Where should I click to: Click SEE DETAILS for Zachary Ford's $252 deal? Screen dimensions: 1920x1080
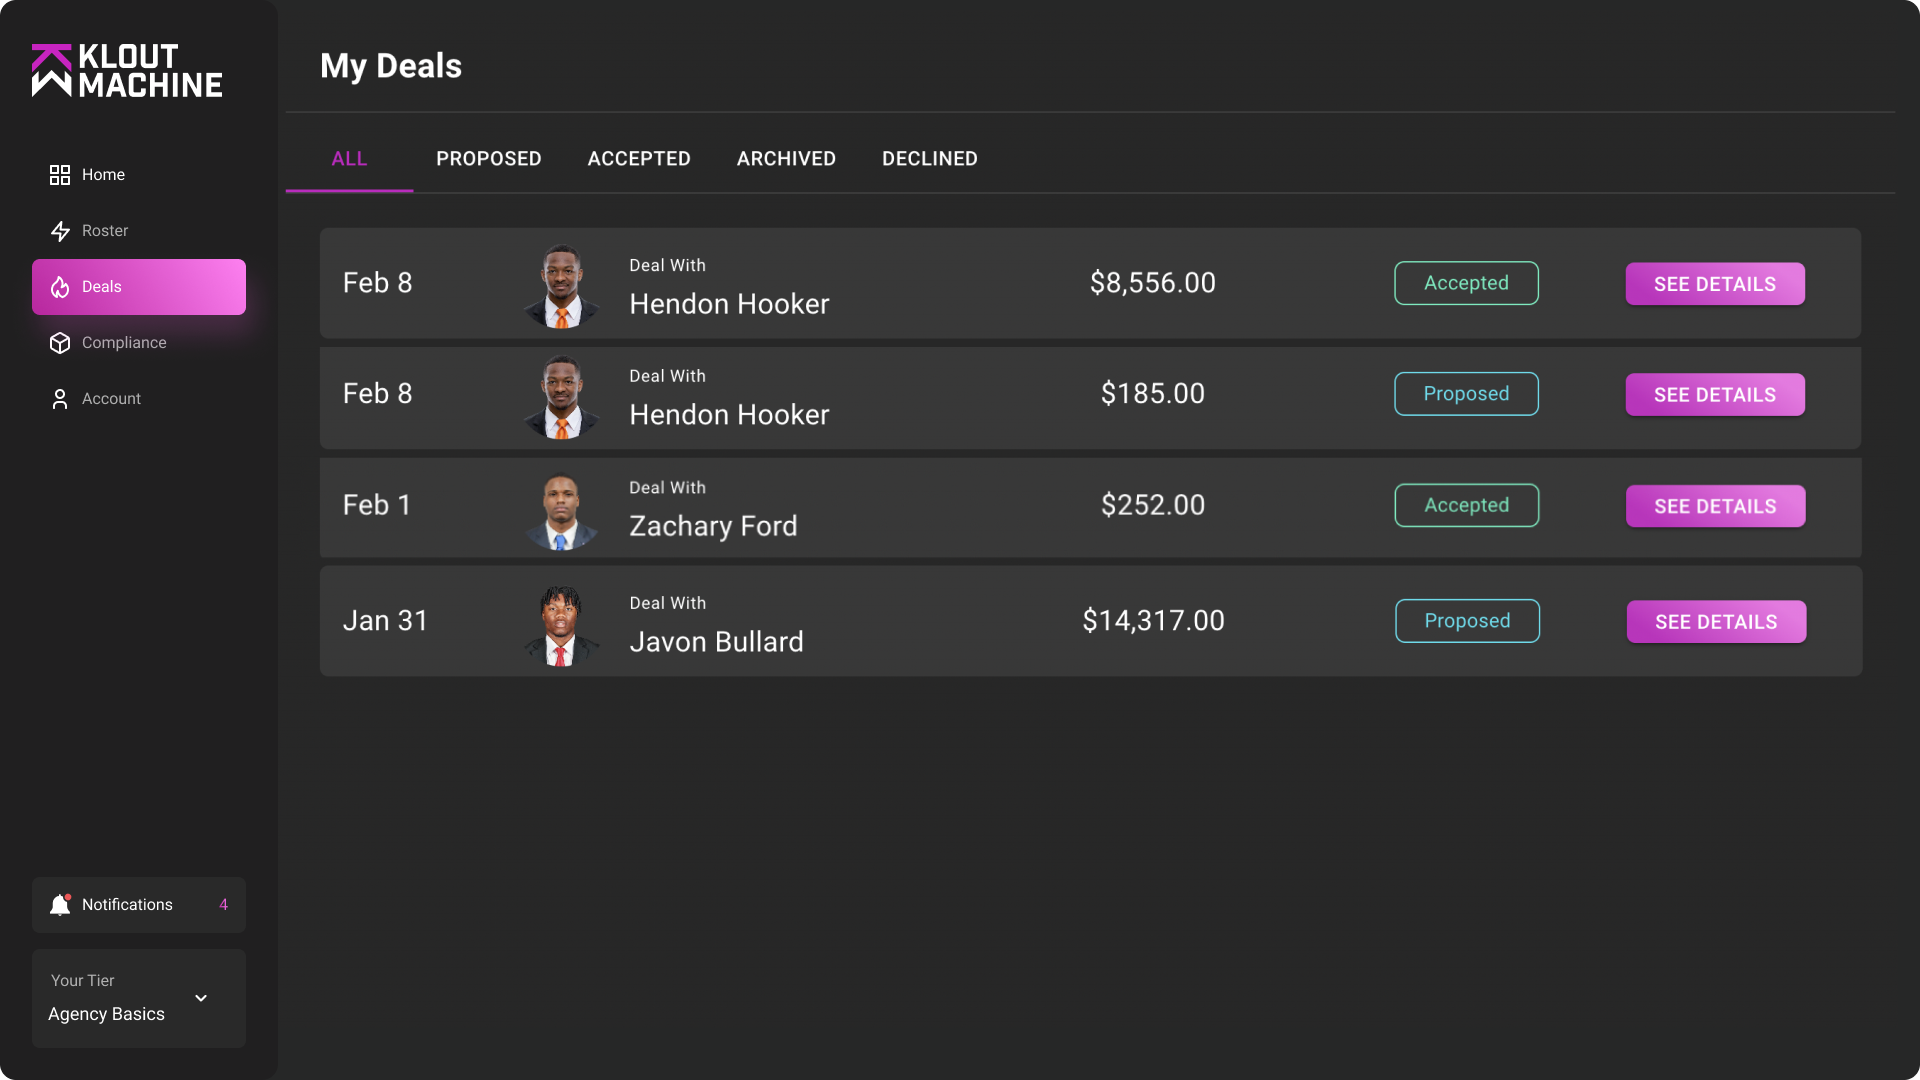pyautogui.click(x=1714, y=505)
